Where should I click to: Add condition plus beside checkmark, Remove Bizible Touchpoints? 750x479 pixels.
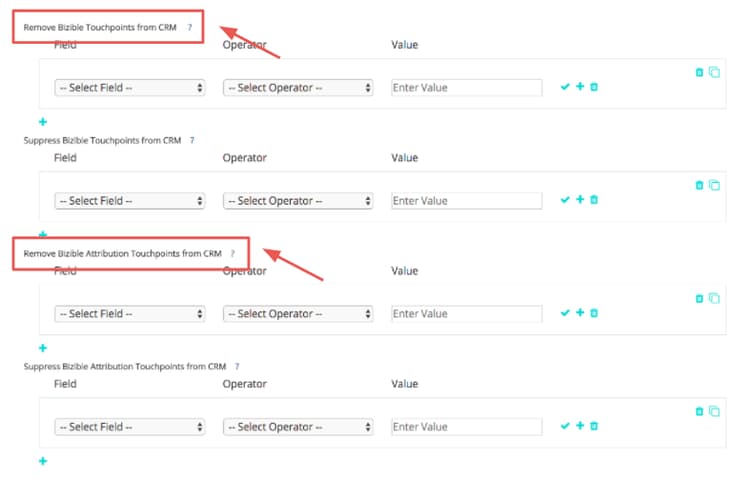pyautogui.click(x=580, y=86)
